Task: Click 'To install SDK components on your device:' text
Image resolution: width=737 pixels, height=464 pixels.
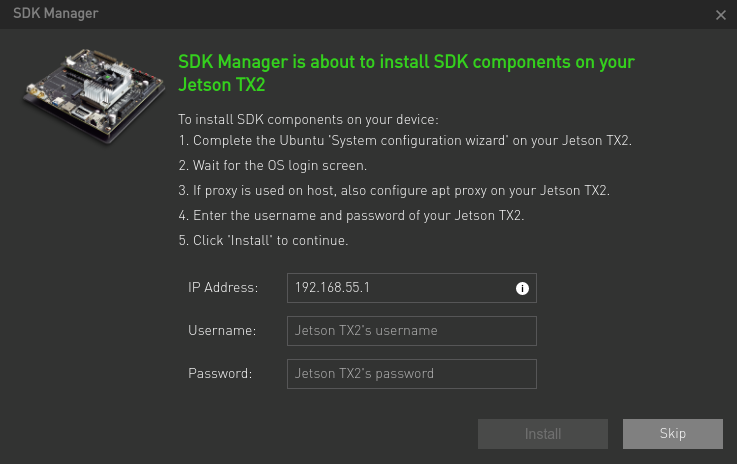Action: tap(308, 119)
